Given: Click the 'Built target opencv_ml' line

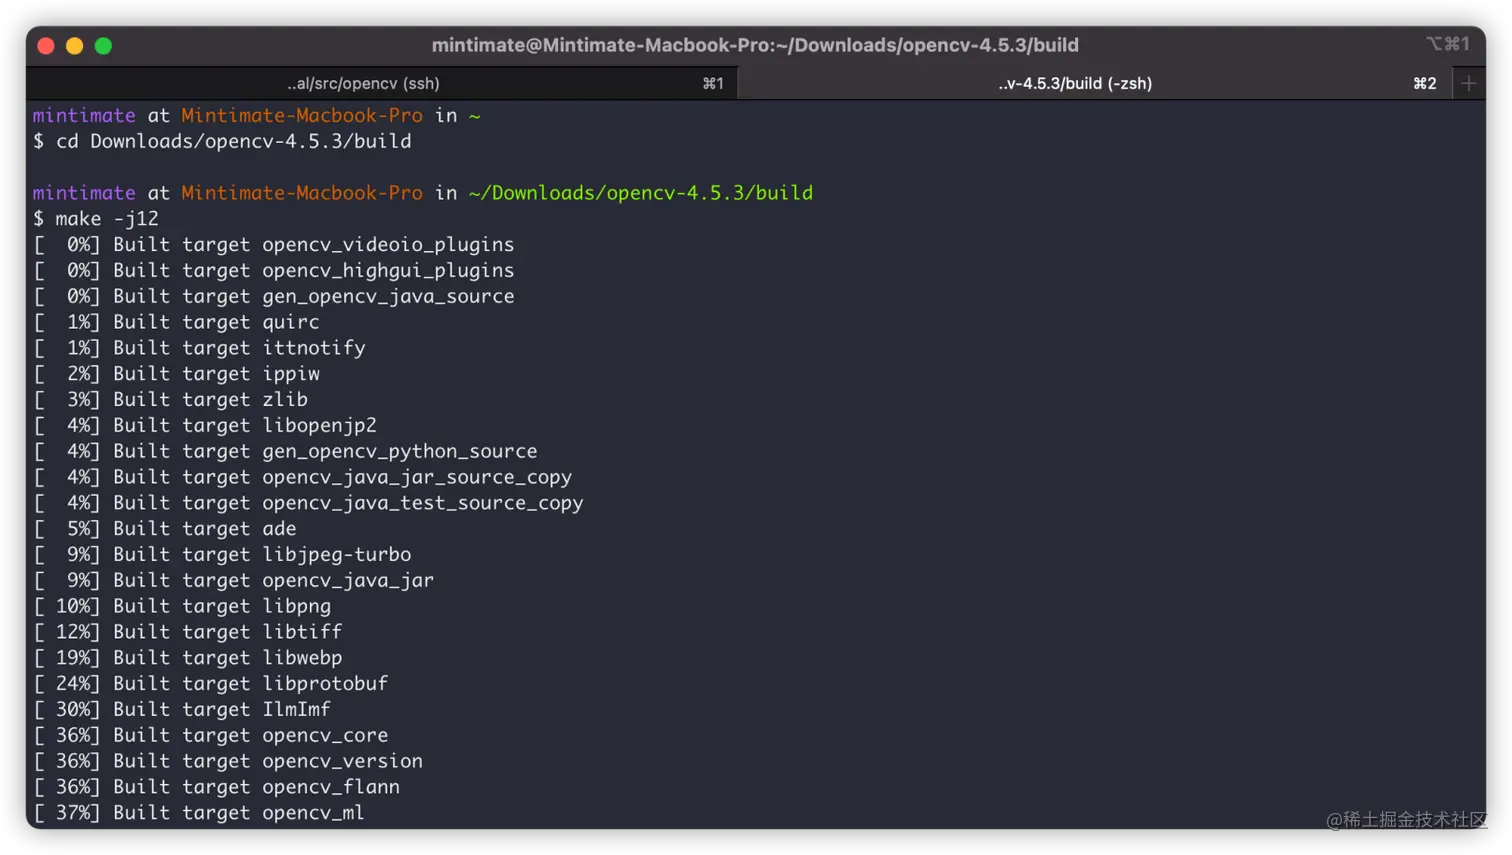Looking at the screenshot, I should 199,813.
